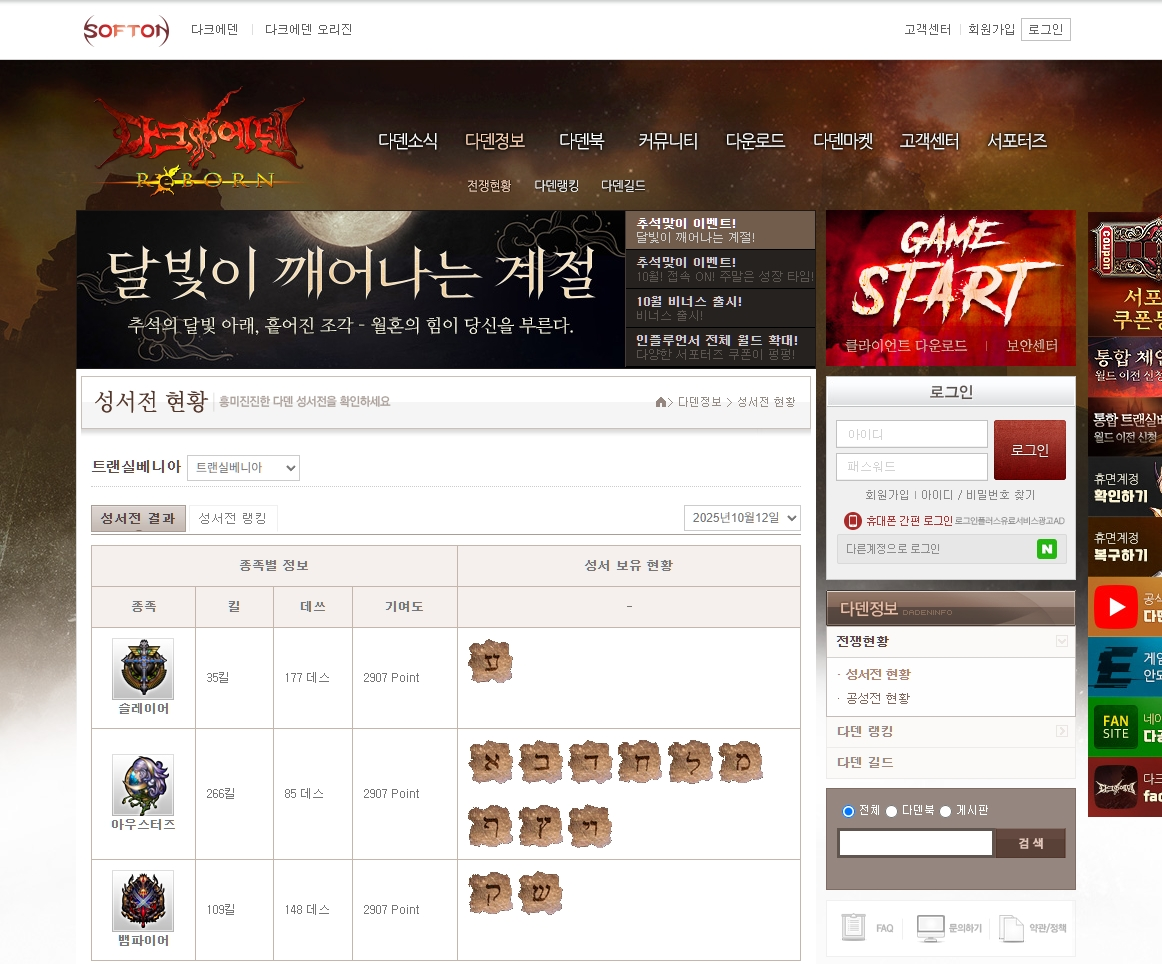Click the Het (ח) tablet in the Ousters row
Viewport: 1162px width, 964px height.
click(x=640, y=762)
